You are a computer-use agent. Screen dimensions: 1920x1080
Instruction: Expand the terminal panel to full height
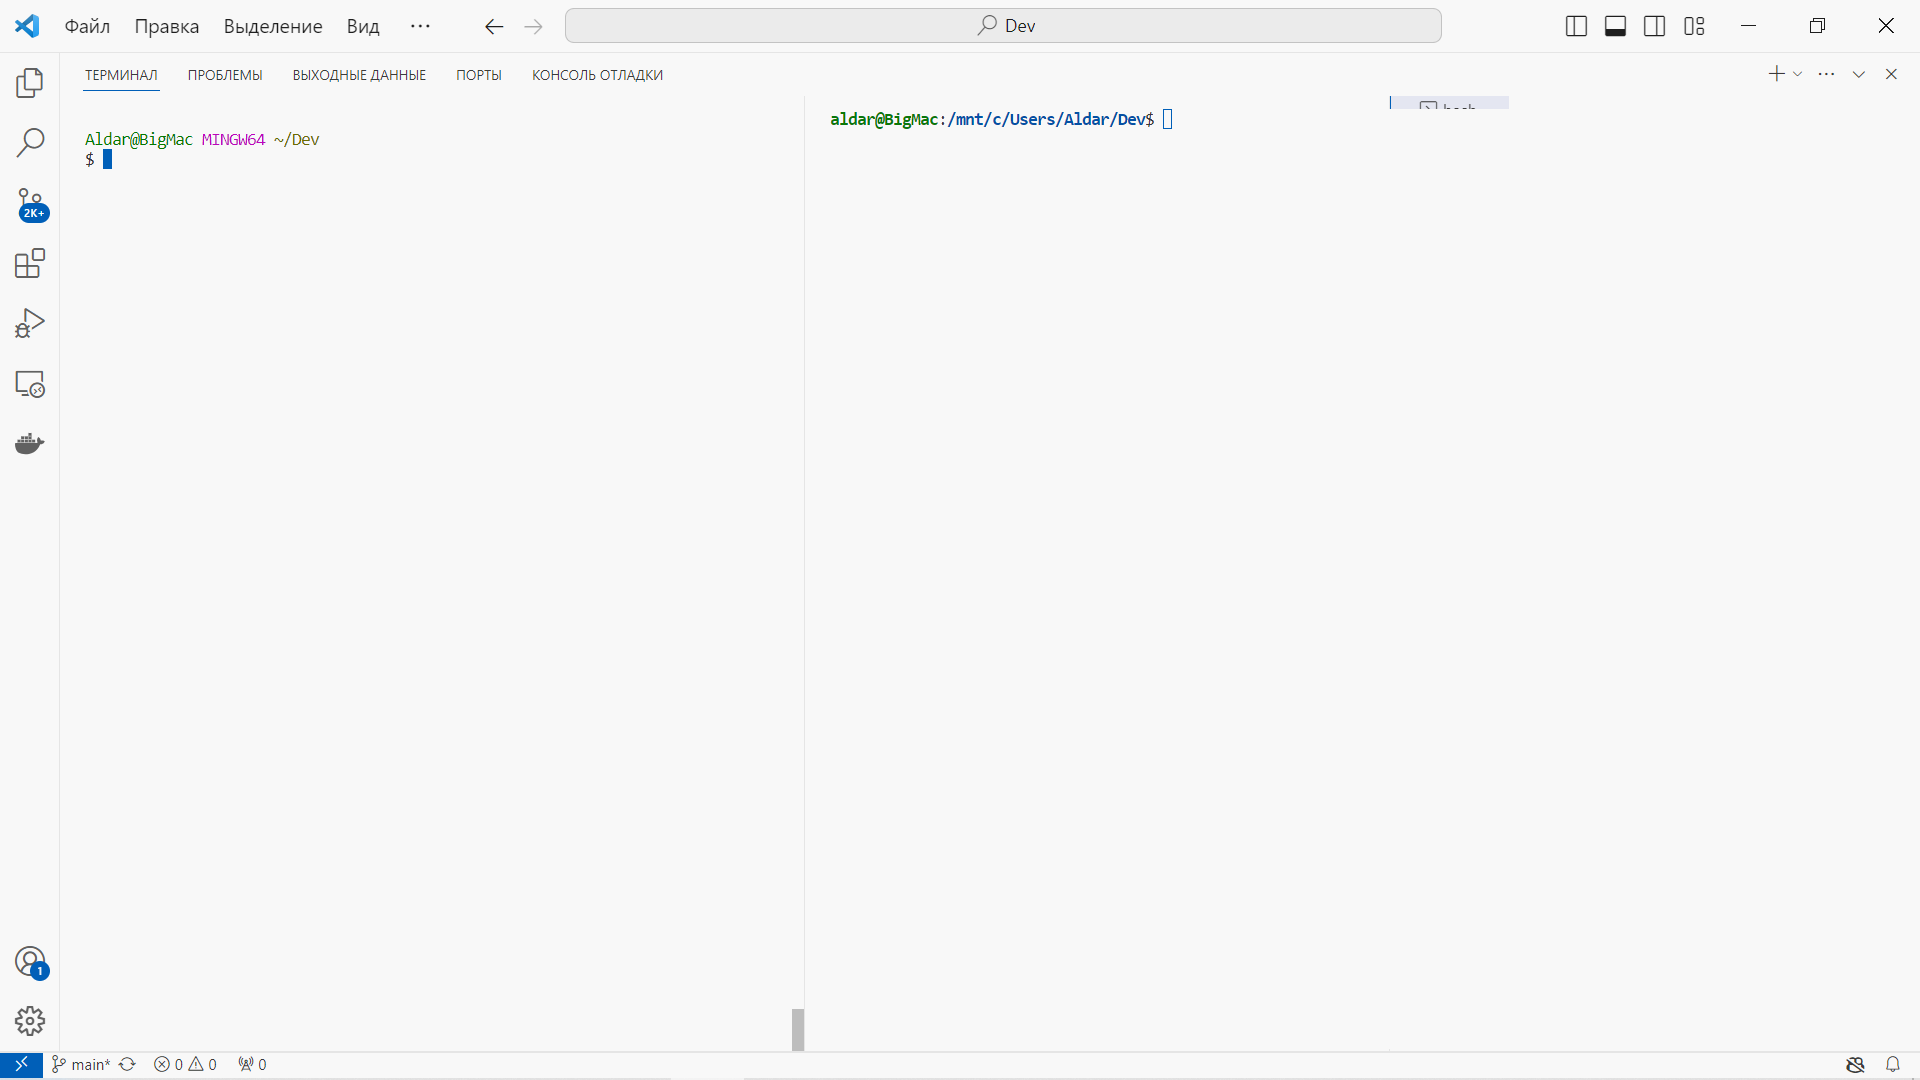1859,73
